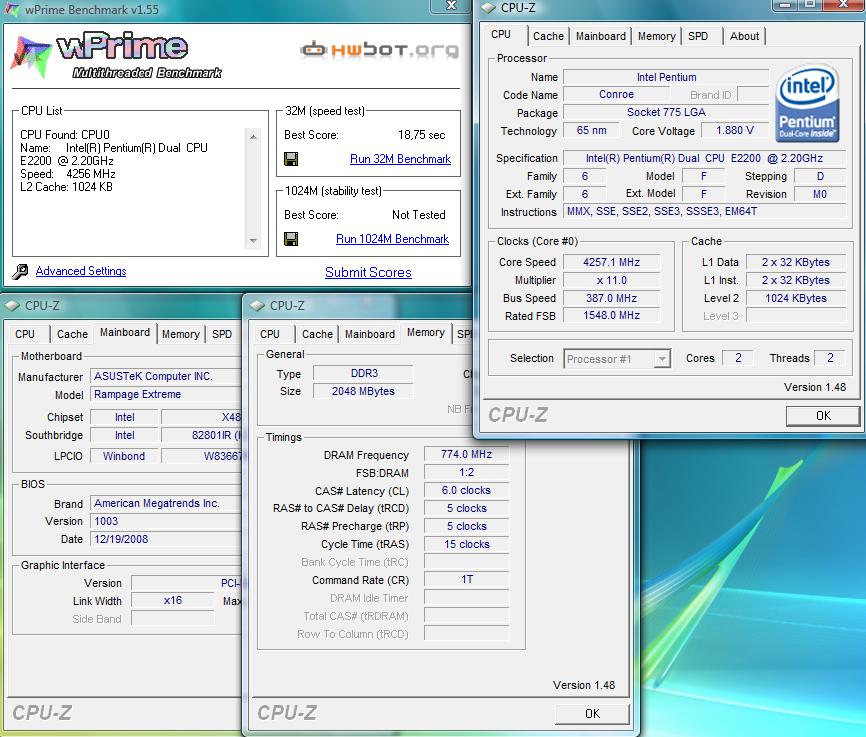Click the Package Socket 775 LGA field
Screen dimensions: 866x737
point(666,112)
